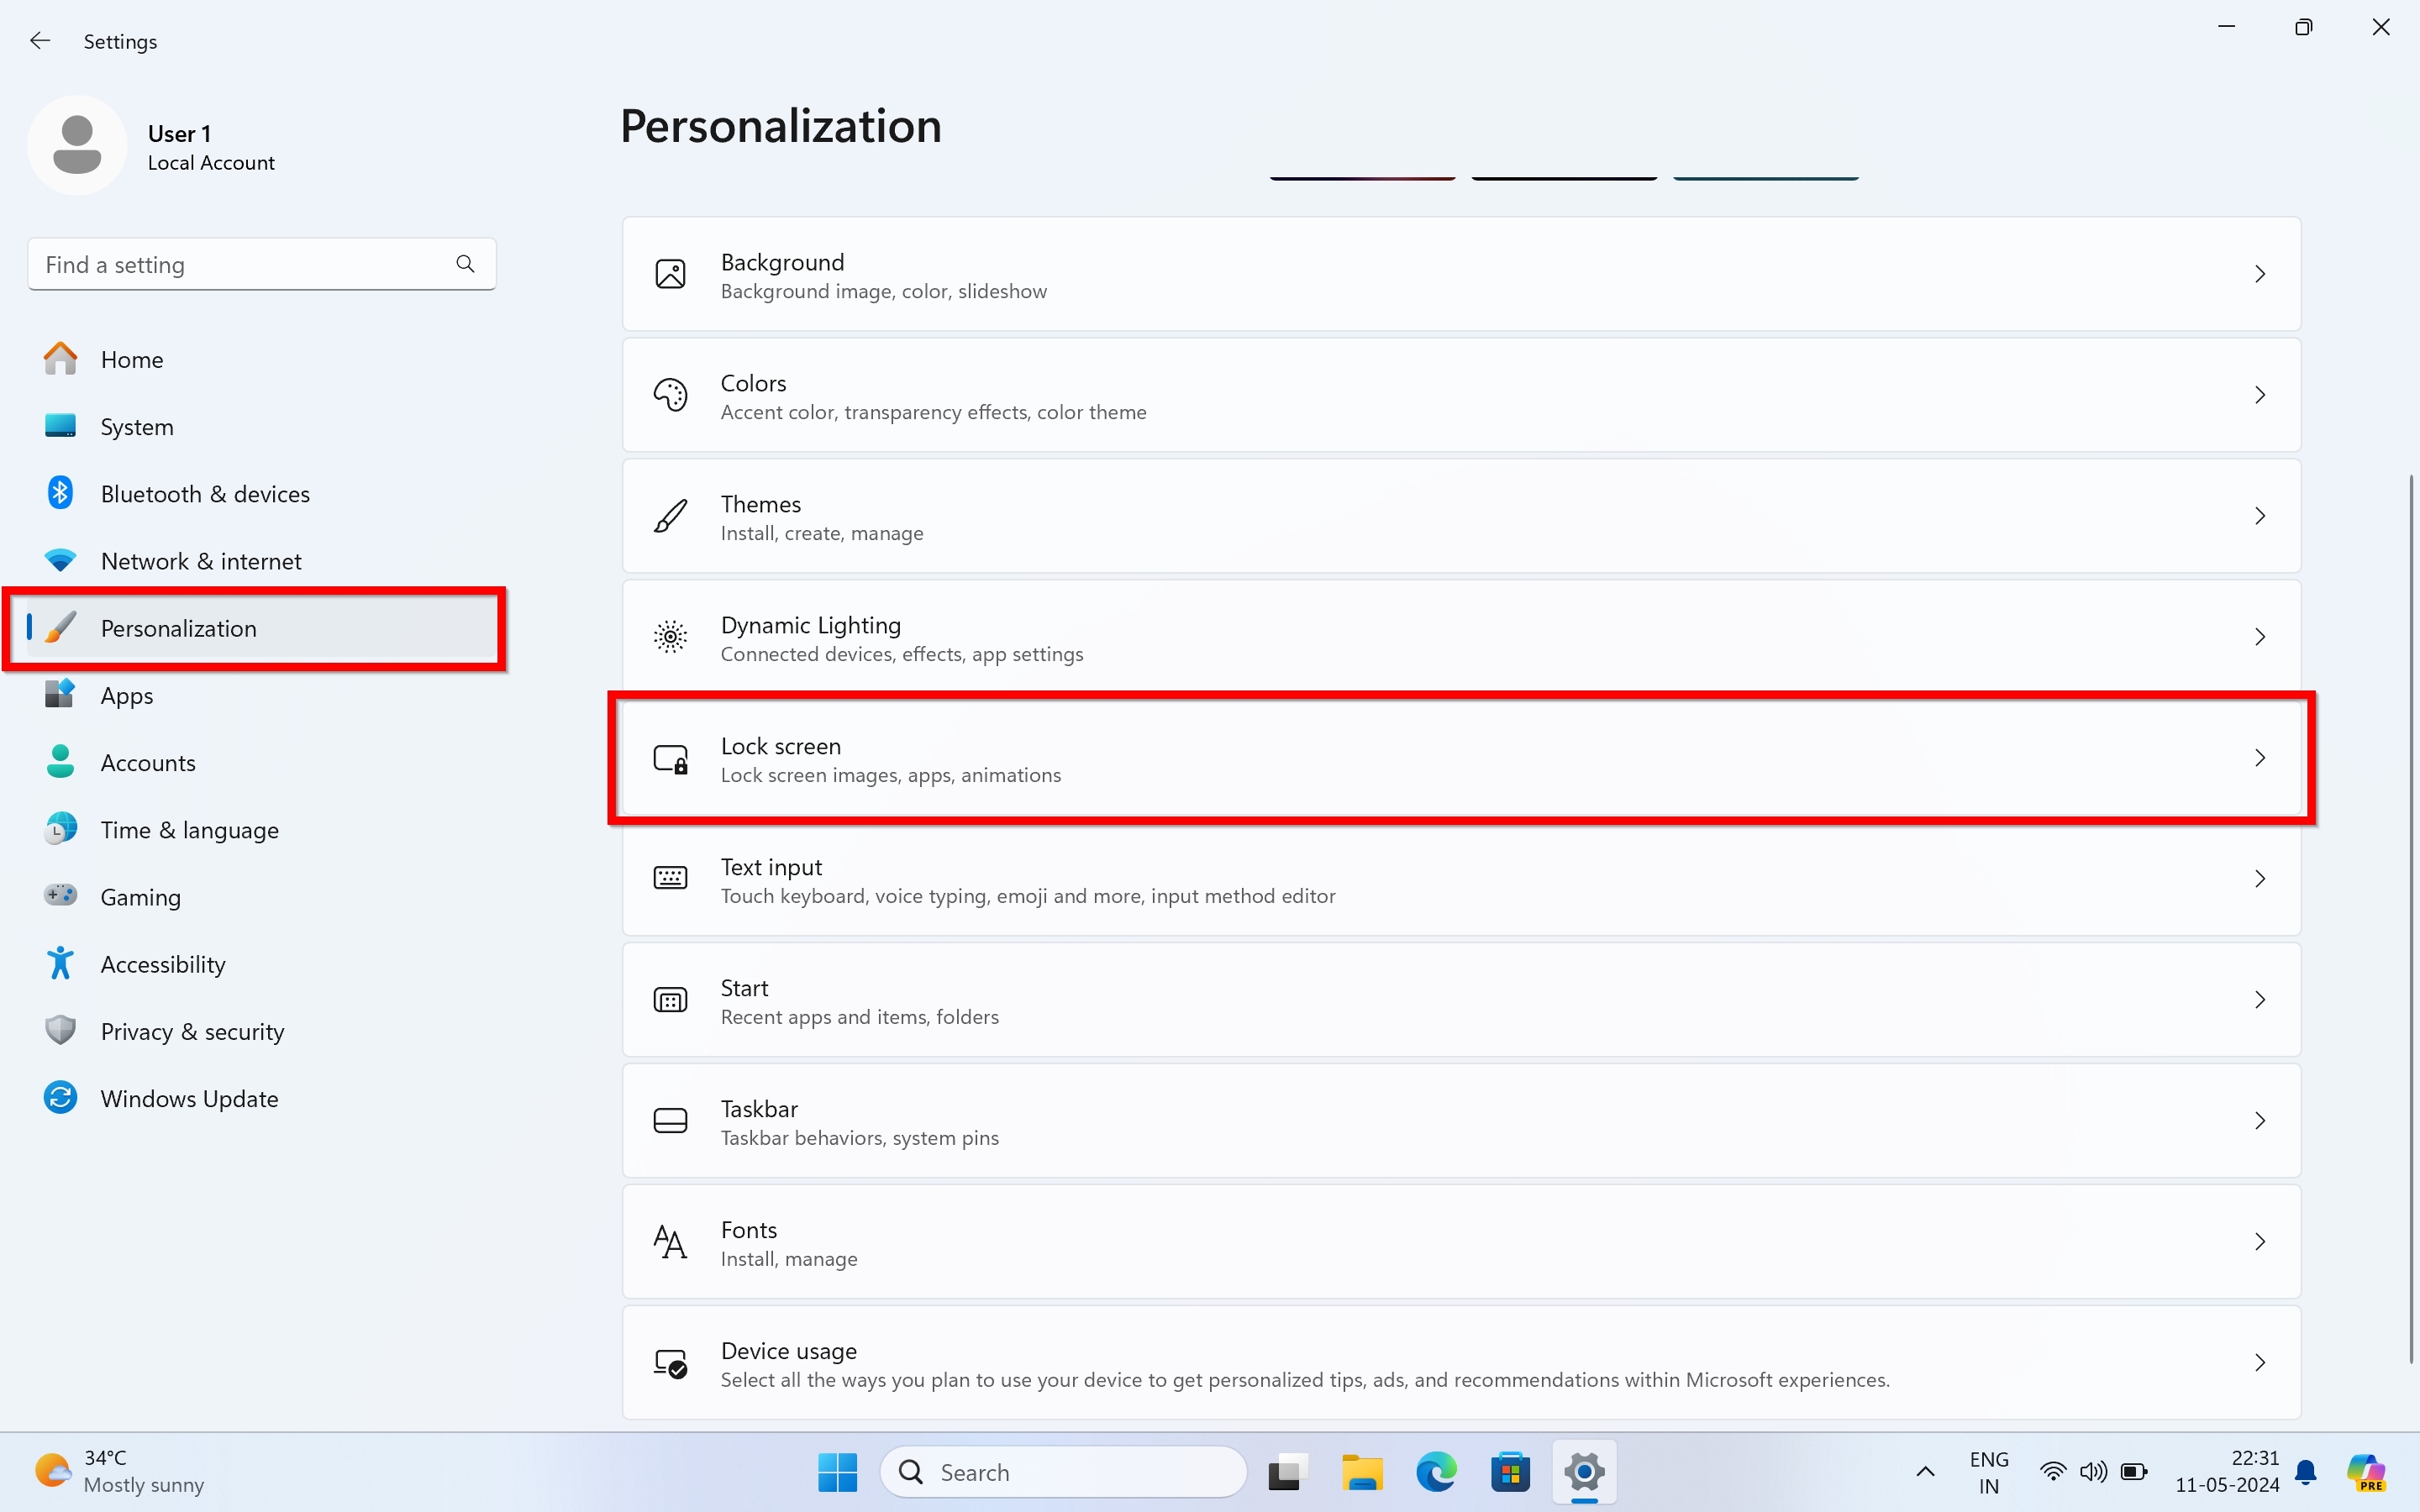This screenshot has width=2420, height=1512.
Task: Show hidden icons in system tray
Action: coord(1925,1472)
